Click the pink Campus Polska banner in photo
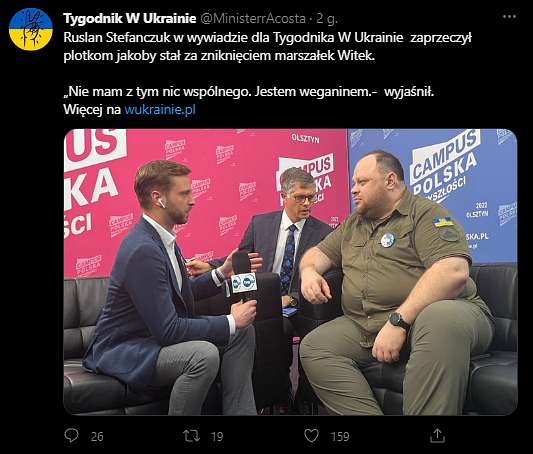This screenshot has width=533, height=454. coord(206,202)
